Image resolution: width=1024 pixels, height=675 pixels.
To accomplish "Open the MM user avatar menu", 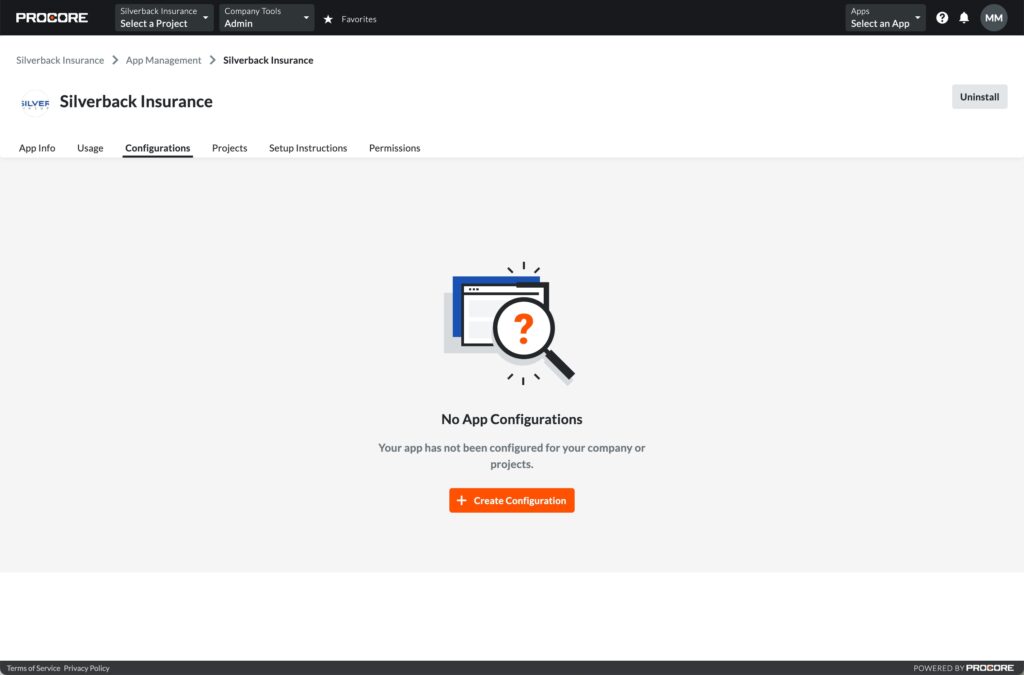I will point(993,18).
